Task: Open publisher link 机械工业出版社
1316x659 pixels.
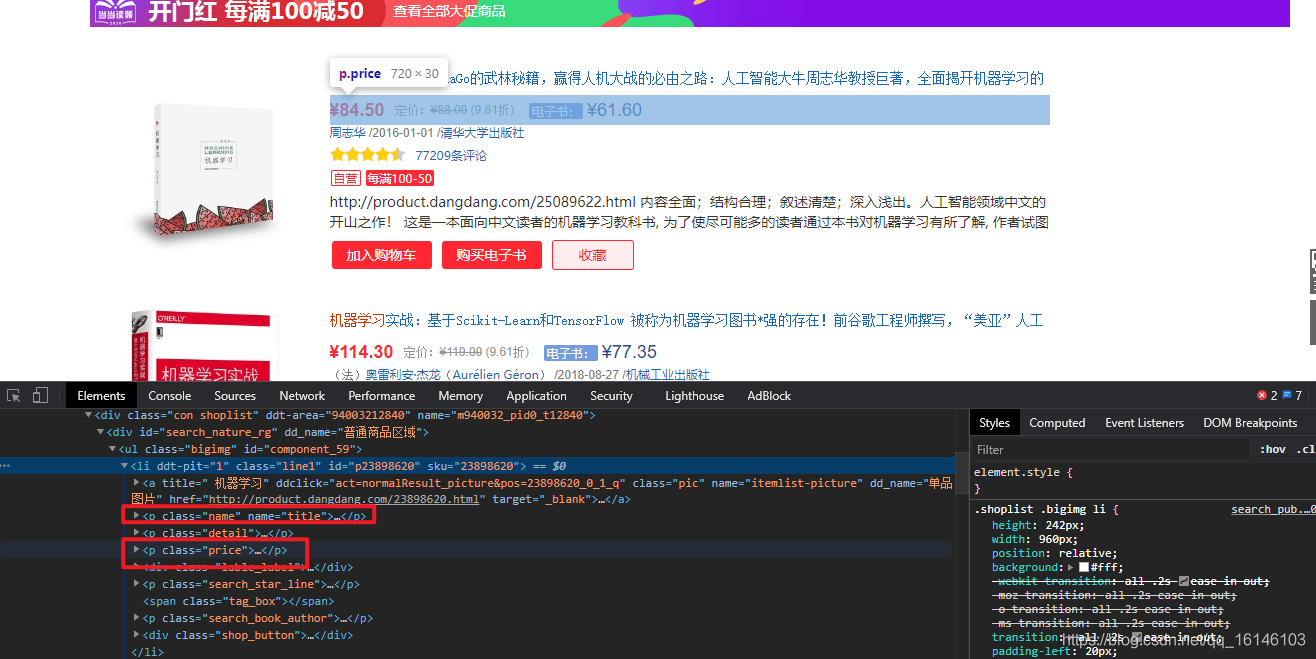Action: 667,375
